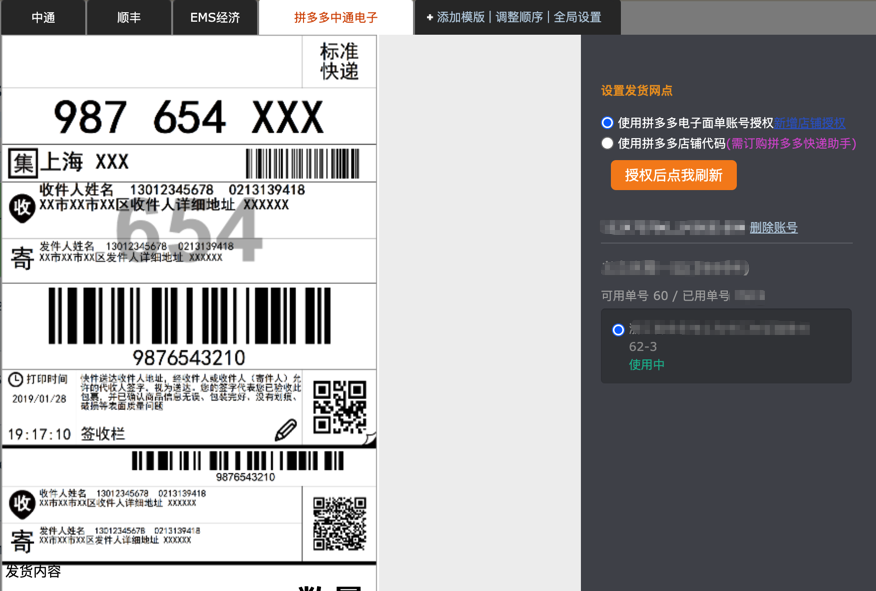Click the upper QR code beside 签收栏
The width and height of the screenshot is (876, 591).
pyautogui.click(x=340, y=407)
